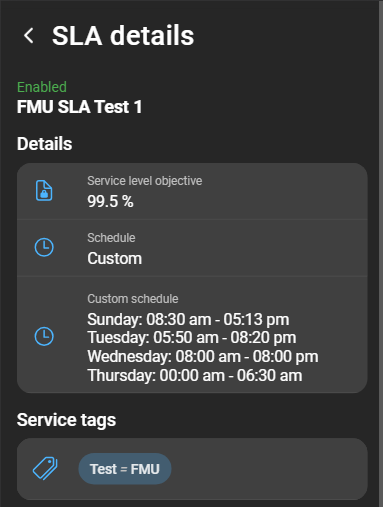
Task: Select the Test = FMU tag chip
Action: pyautogui.click(x=125, y=469)
